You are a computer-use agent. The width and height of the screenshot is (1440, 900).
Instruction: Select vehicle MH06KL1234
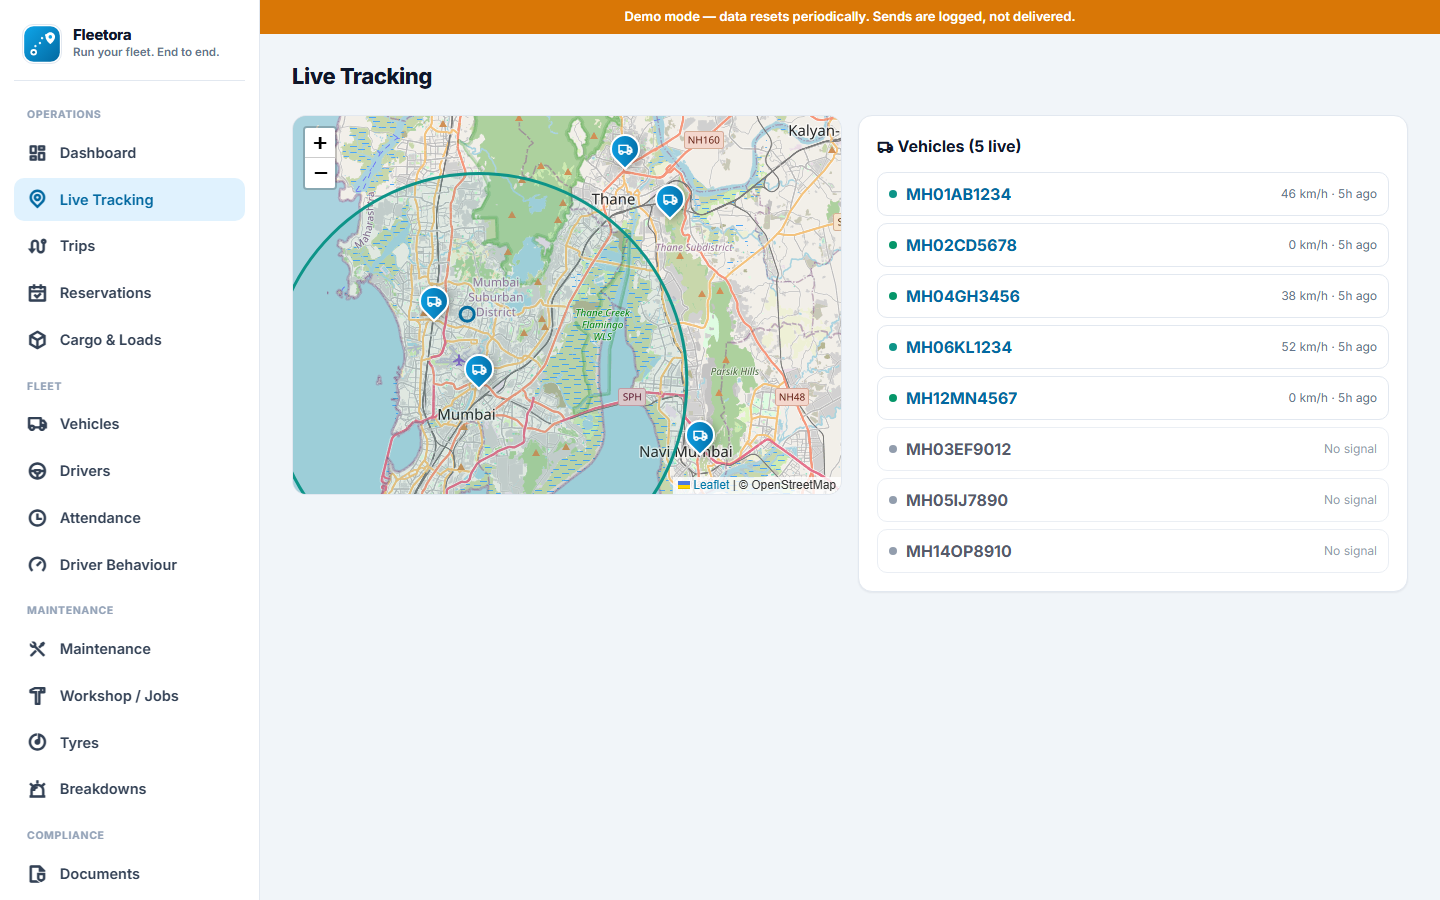pos(1133,347)
